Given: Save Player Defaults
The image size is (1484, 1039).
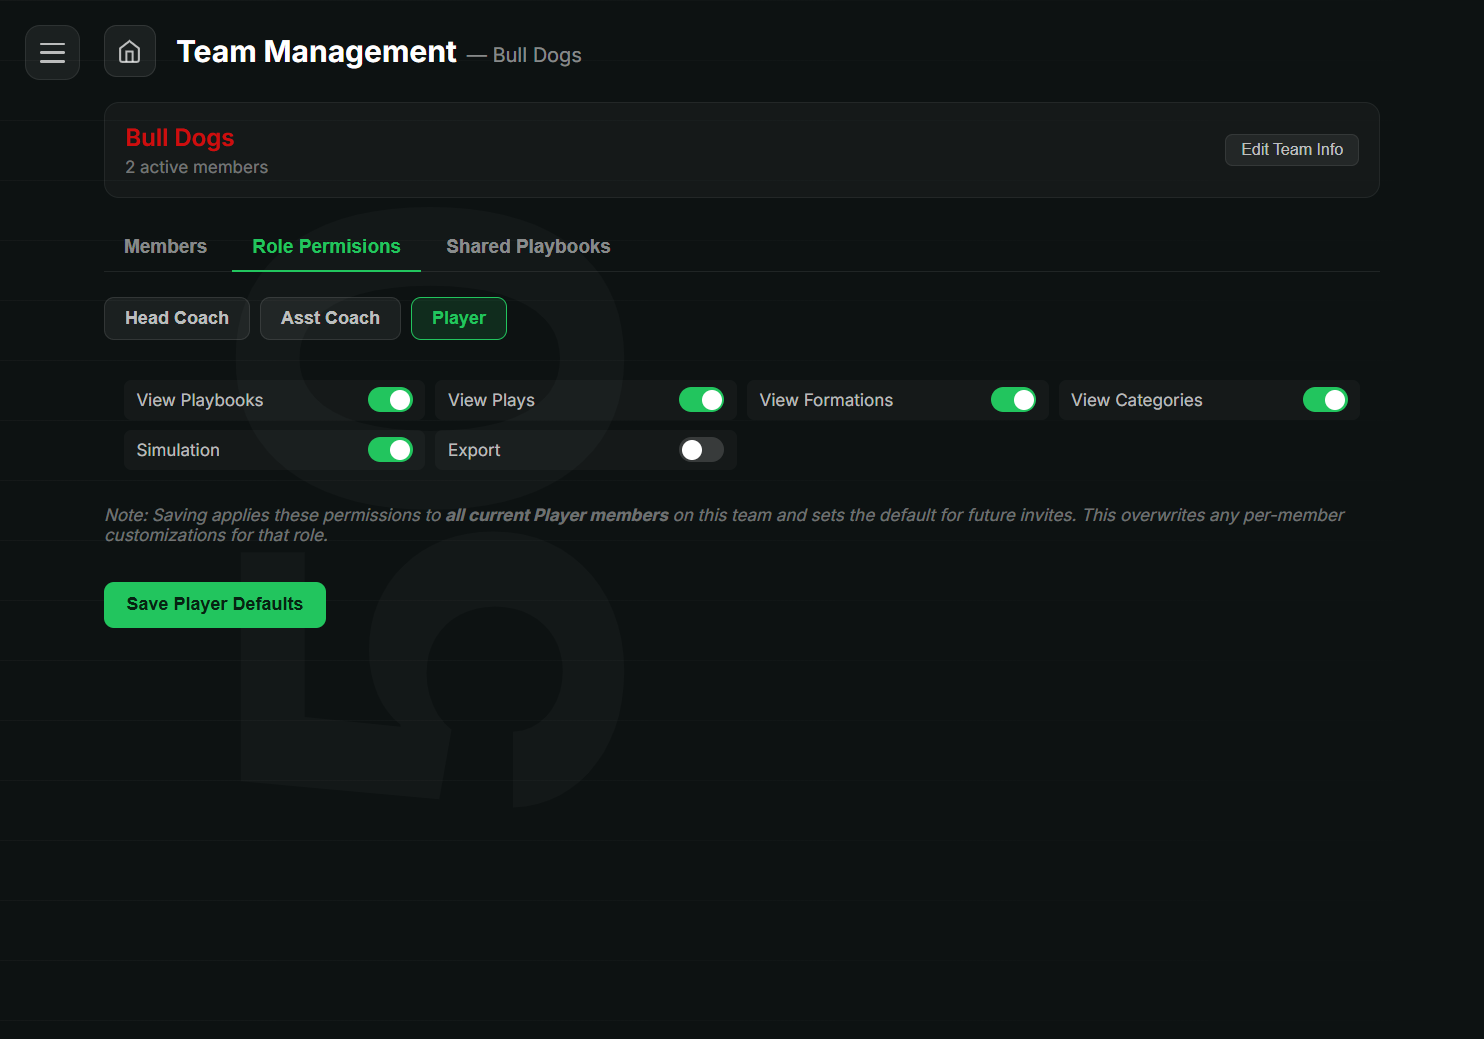Looking at the screenshot, I should [x=215, y=605].
